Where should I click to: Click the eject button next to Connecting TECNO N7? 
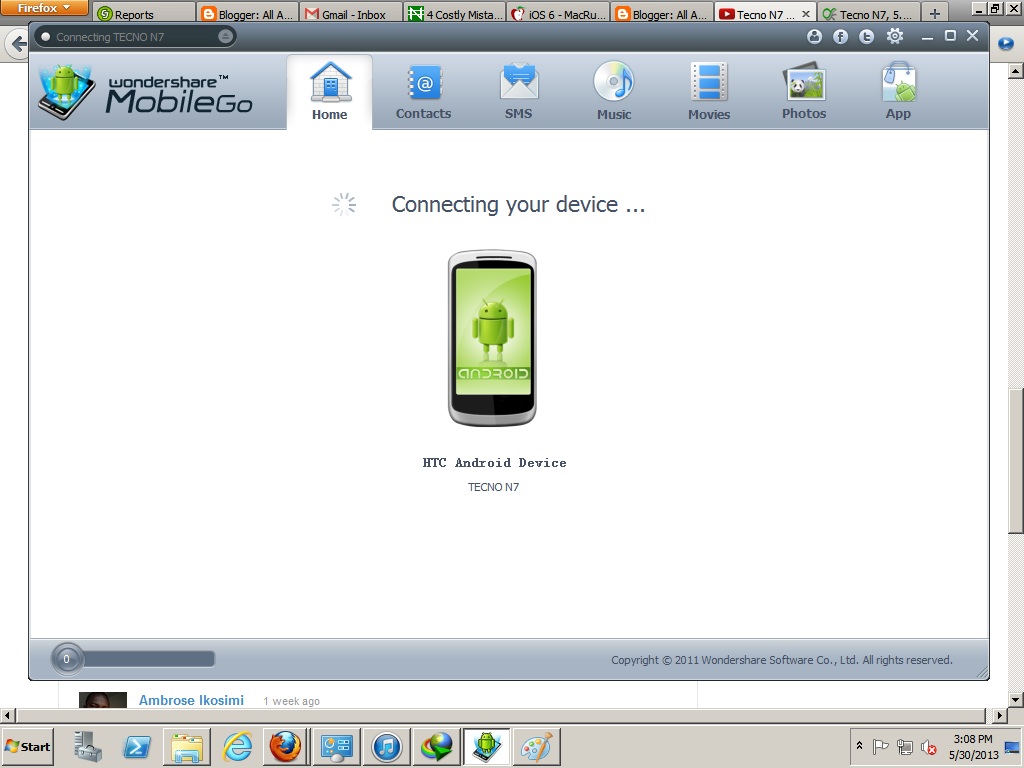[225, 37]
